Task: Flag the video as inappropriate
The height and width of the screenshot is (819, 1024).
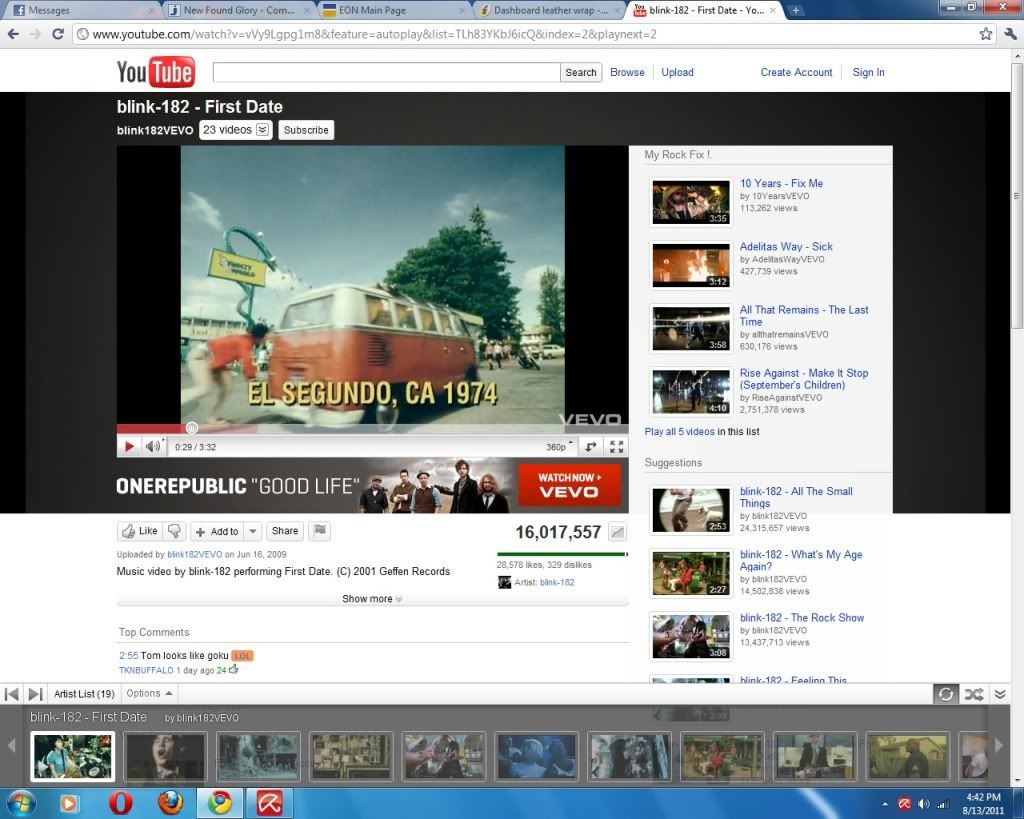Action: click(320, 531)
